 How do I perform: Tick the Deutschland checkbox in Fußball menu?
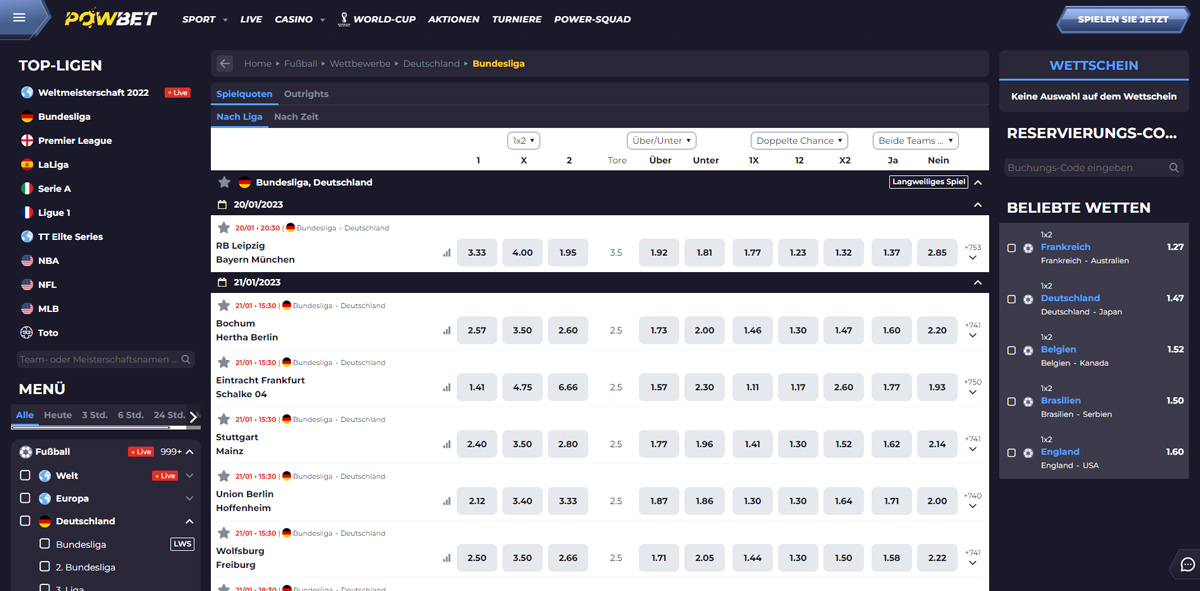click(x=26, y=522)
